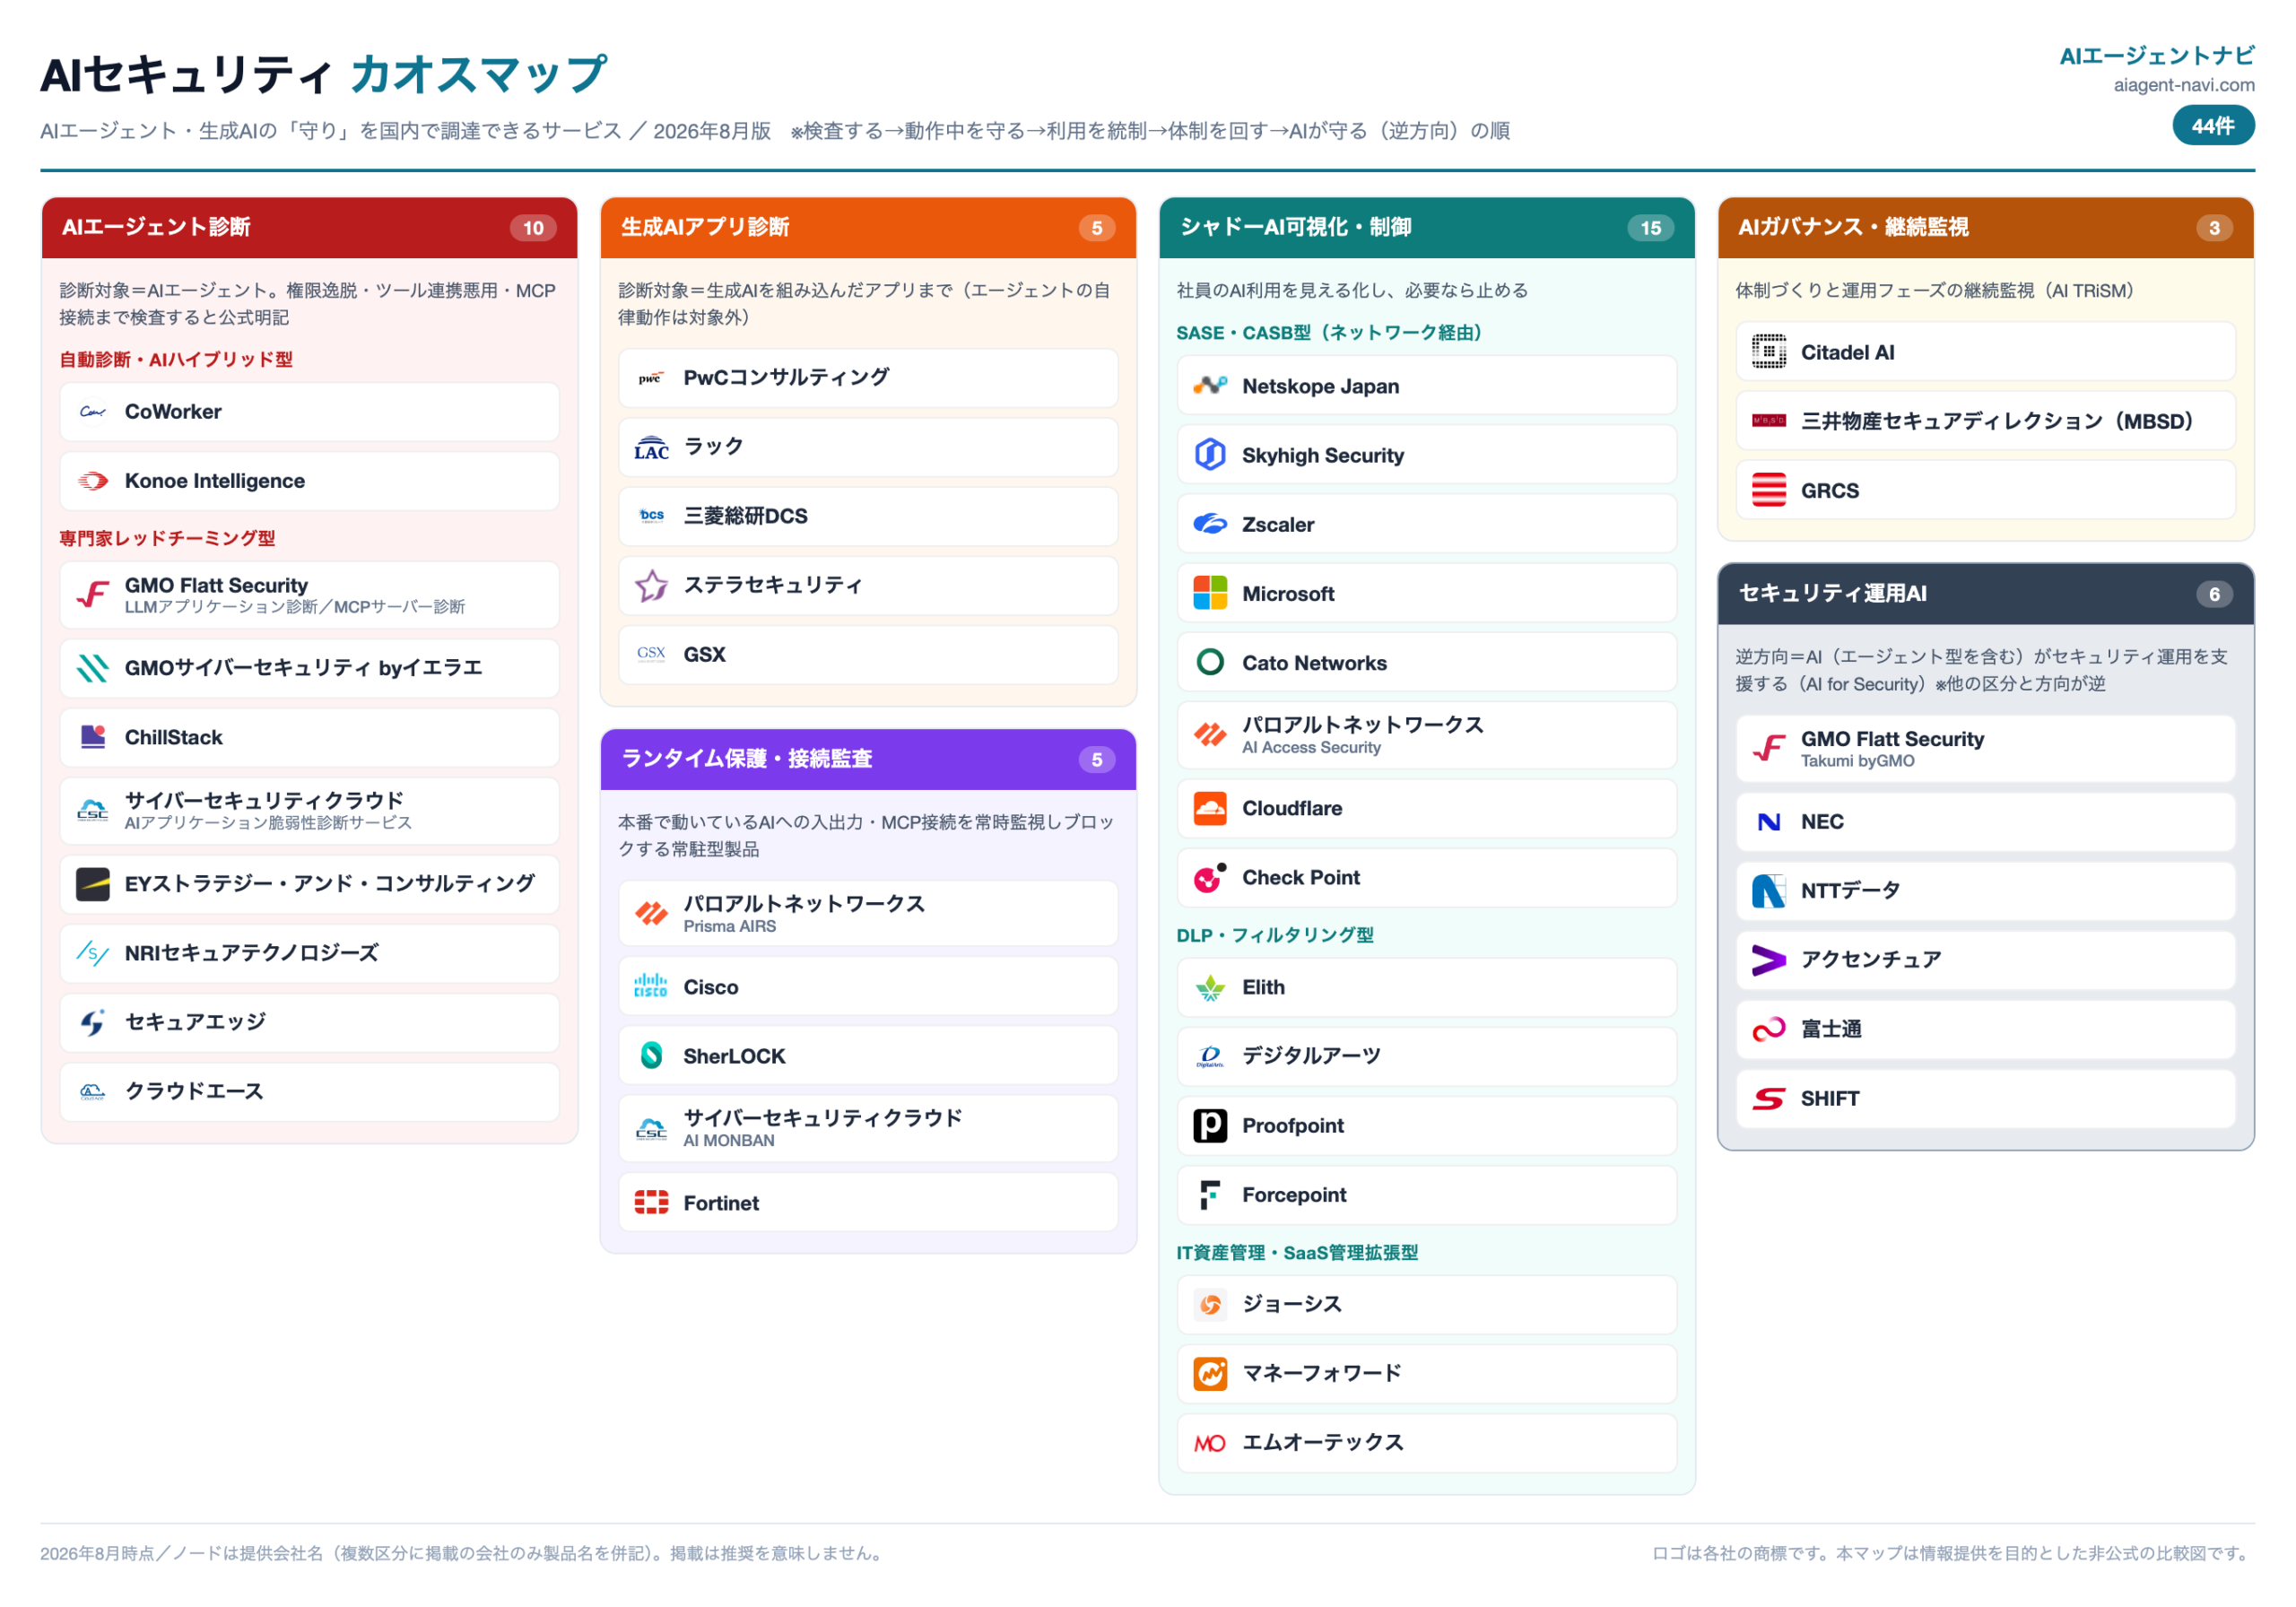Click the Skyhigh Security logo icon

[1211, 455]
